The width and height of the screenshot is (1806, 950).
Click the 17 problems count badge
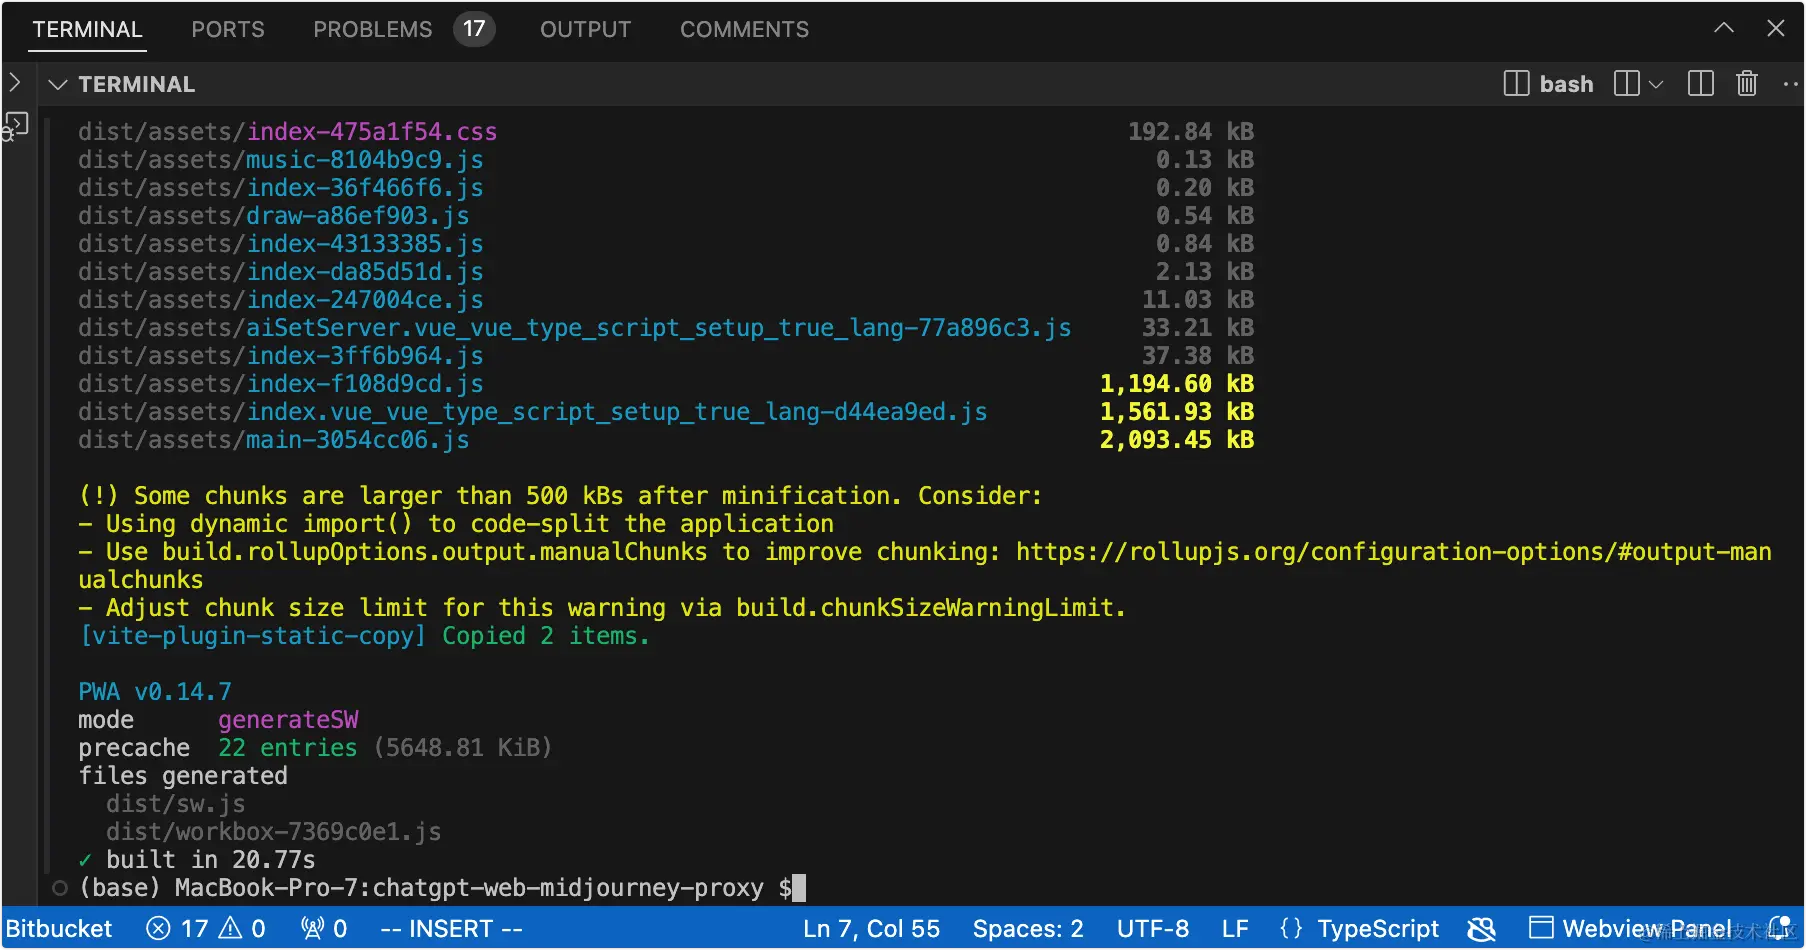[474, 29]
